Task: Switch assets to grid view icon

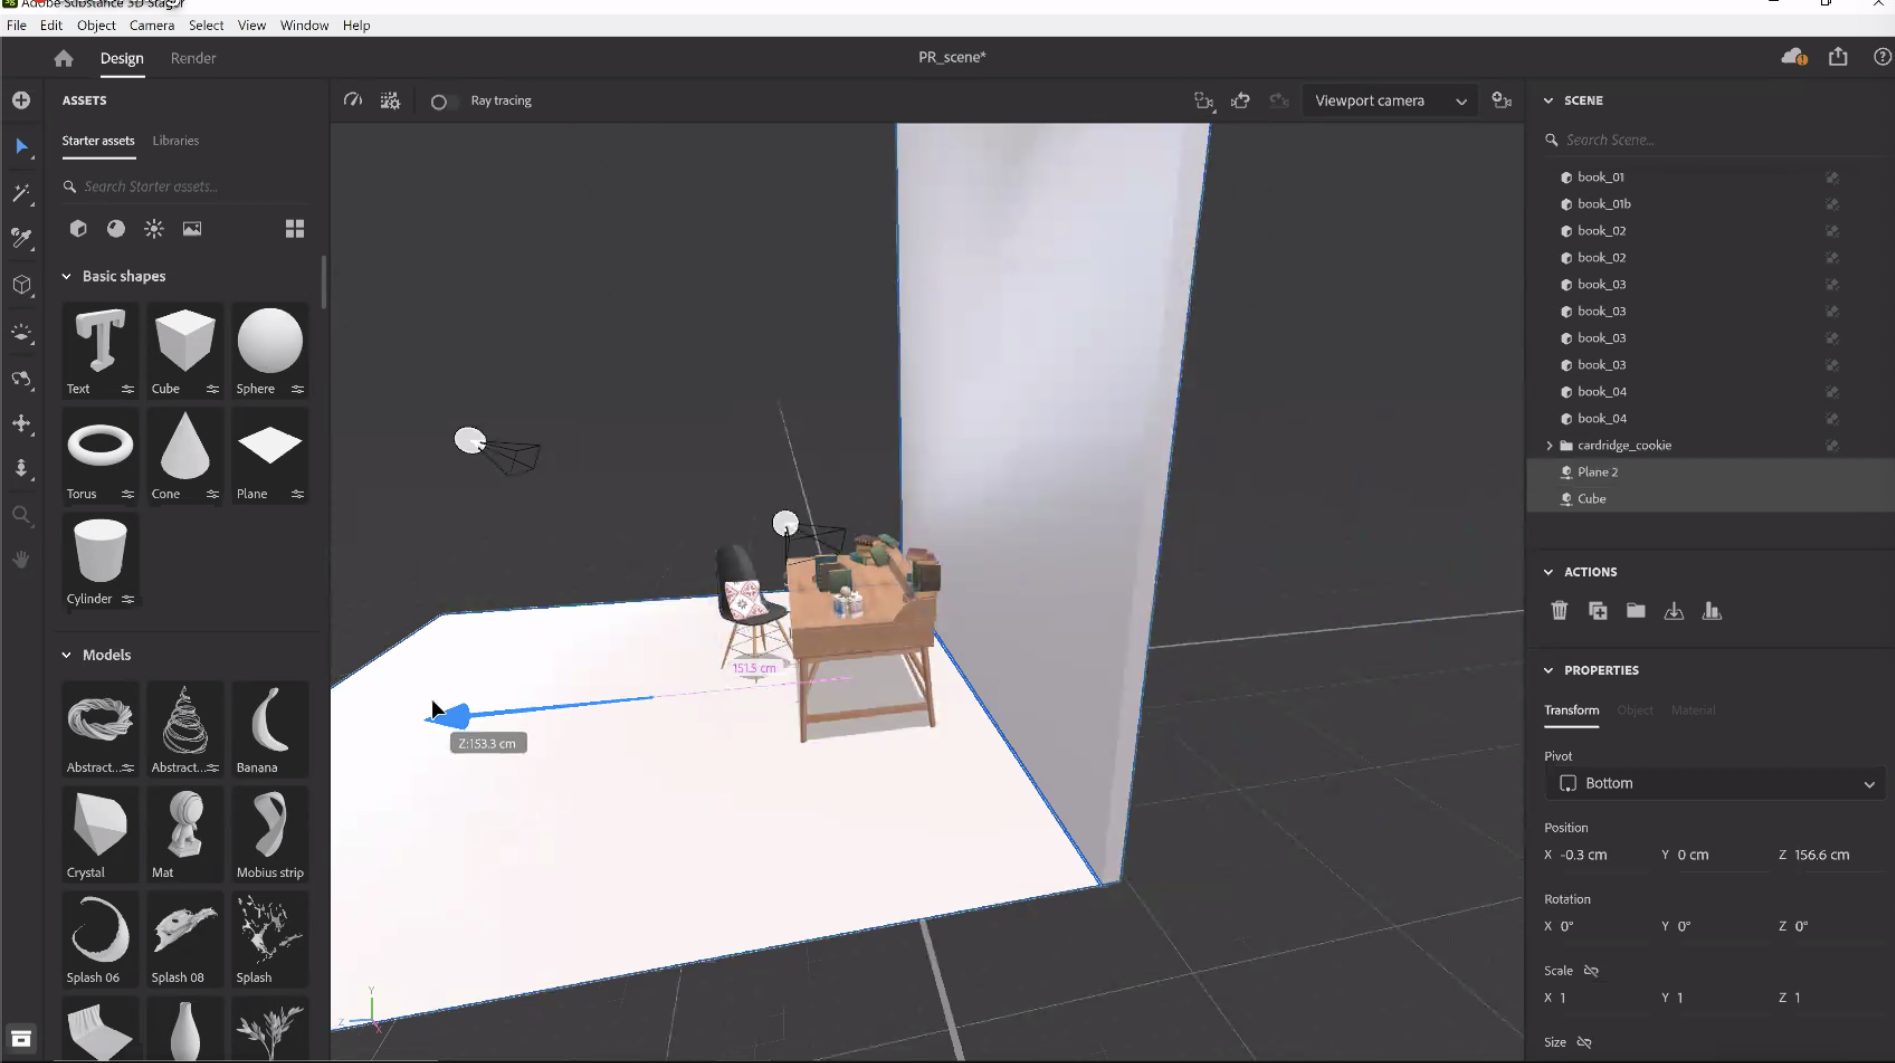Action: coord(294,229)
